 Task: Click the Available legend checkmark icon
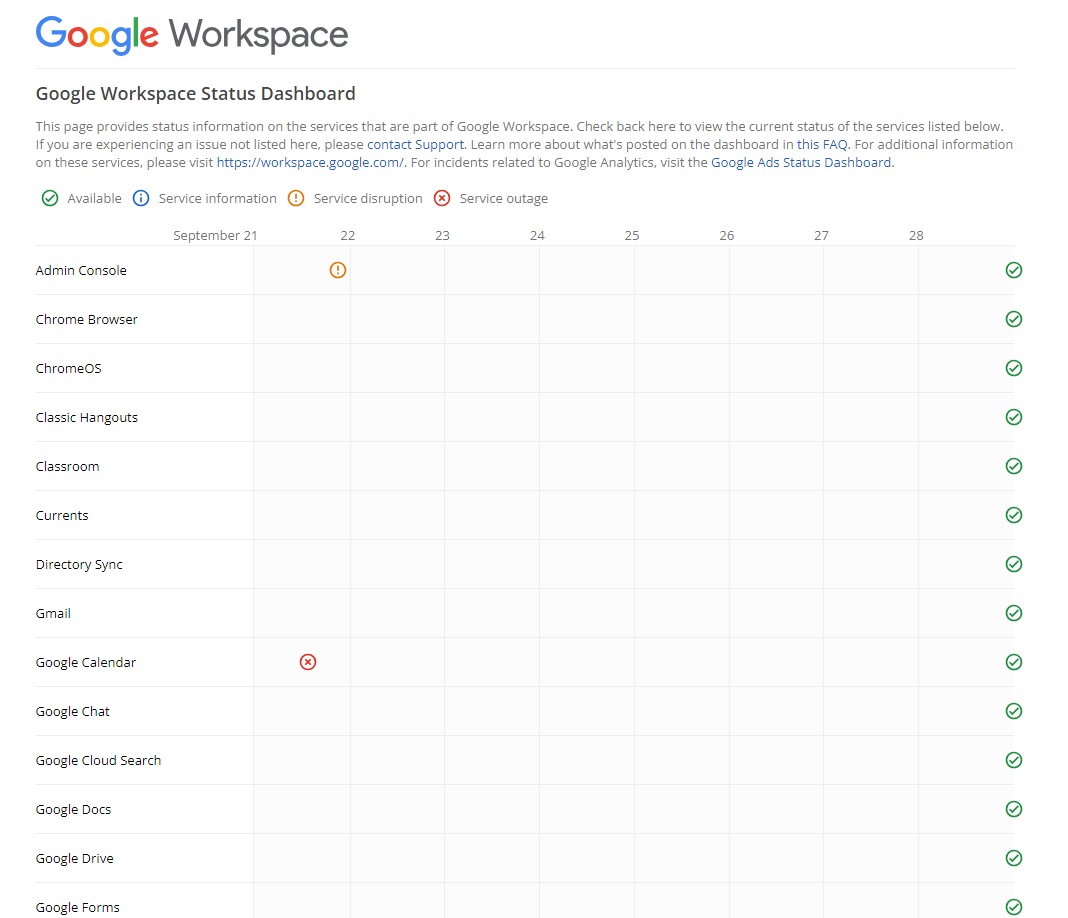(50, 198)
